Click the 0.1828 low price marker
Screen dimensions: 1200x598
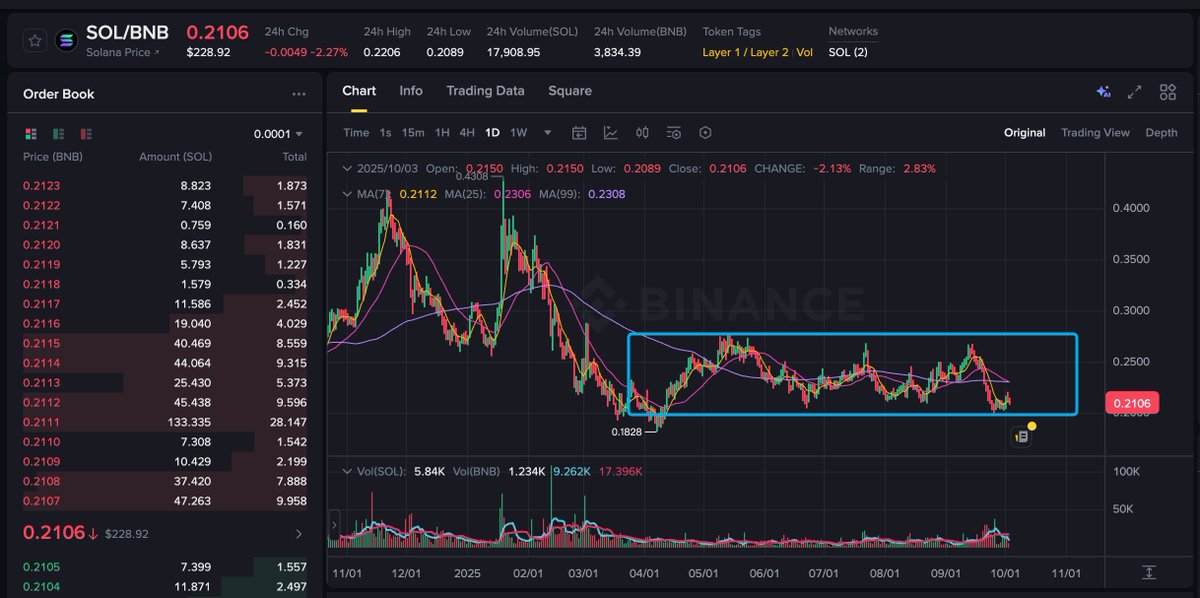click(627, 432)
